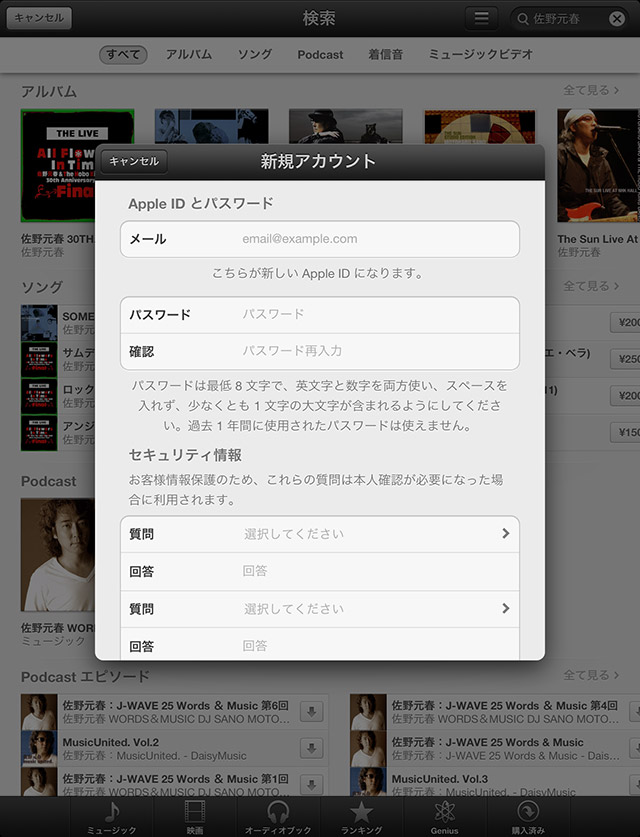Tap the search field containing 佐野元春
640x837 pixels.
click(570, 19)
